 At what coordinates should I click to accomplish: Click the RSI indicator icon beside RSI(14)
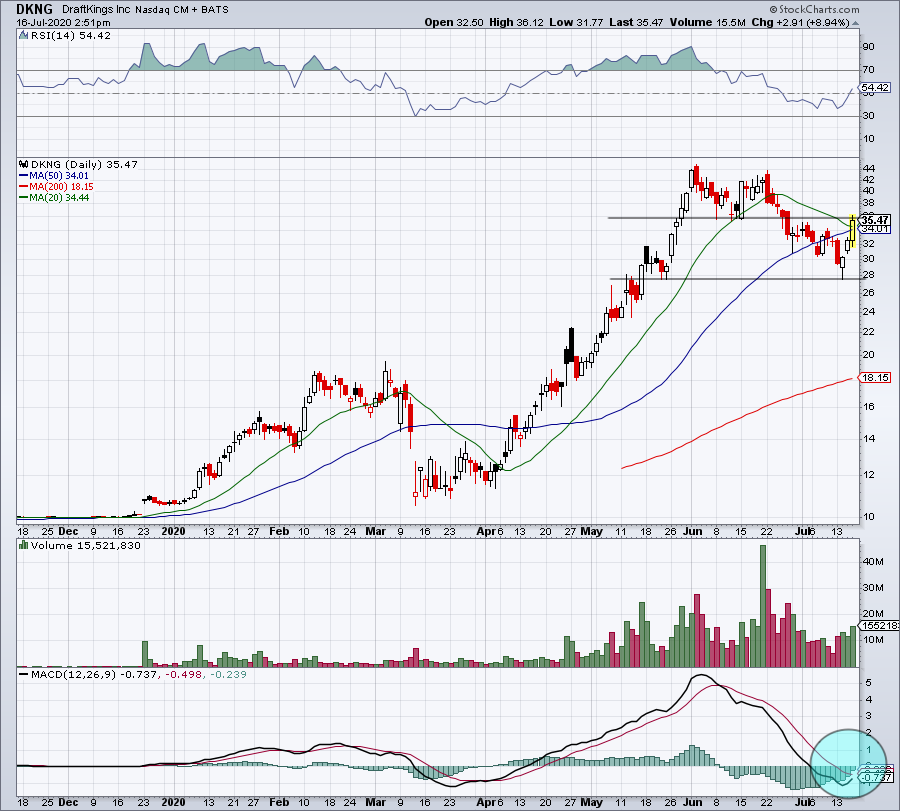[24, 36]
